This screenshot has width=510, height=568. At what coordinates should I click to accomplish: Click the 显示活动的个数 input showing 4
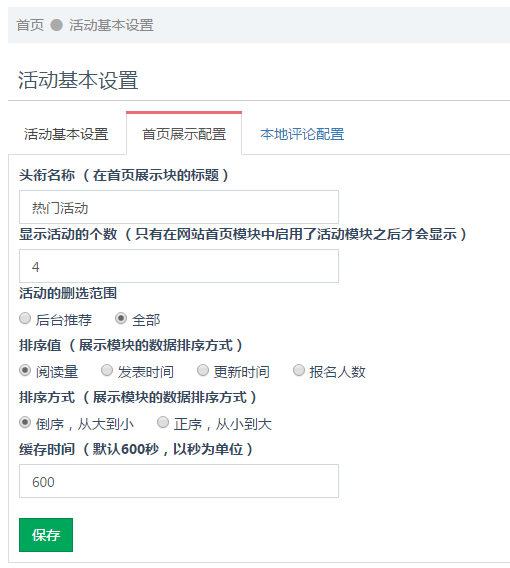click(x=179, y=266)
